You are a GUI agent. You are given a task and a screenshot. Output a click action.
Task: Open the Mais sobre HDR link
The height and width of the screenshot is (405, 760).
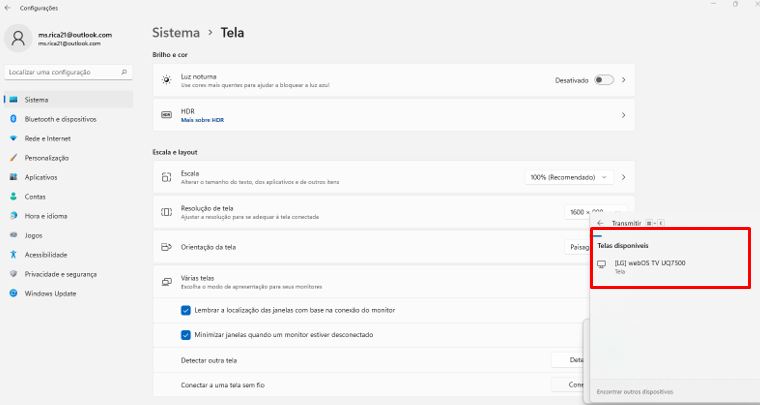202,120
